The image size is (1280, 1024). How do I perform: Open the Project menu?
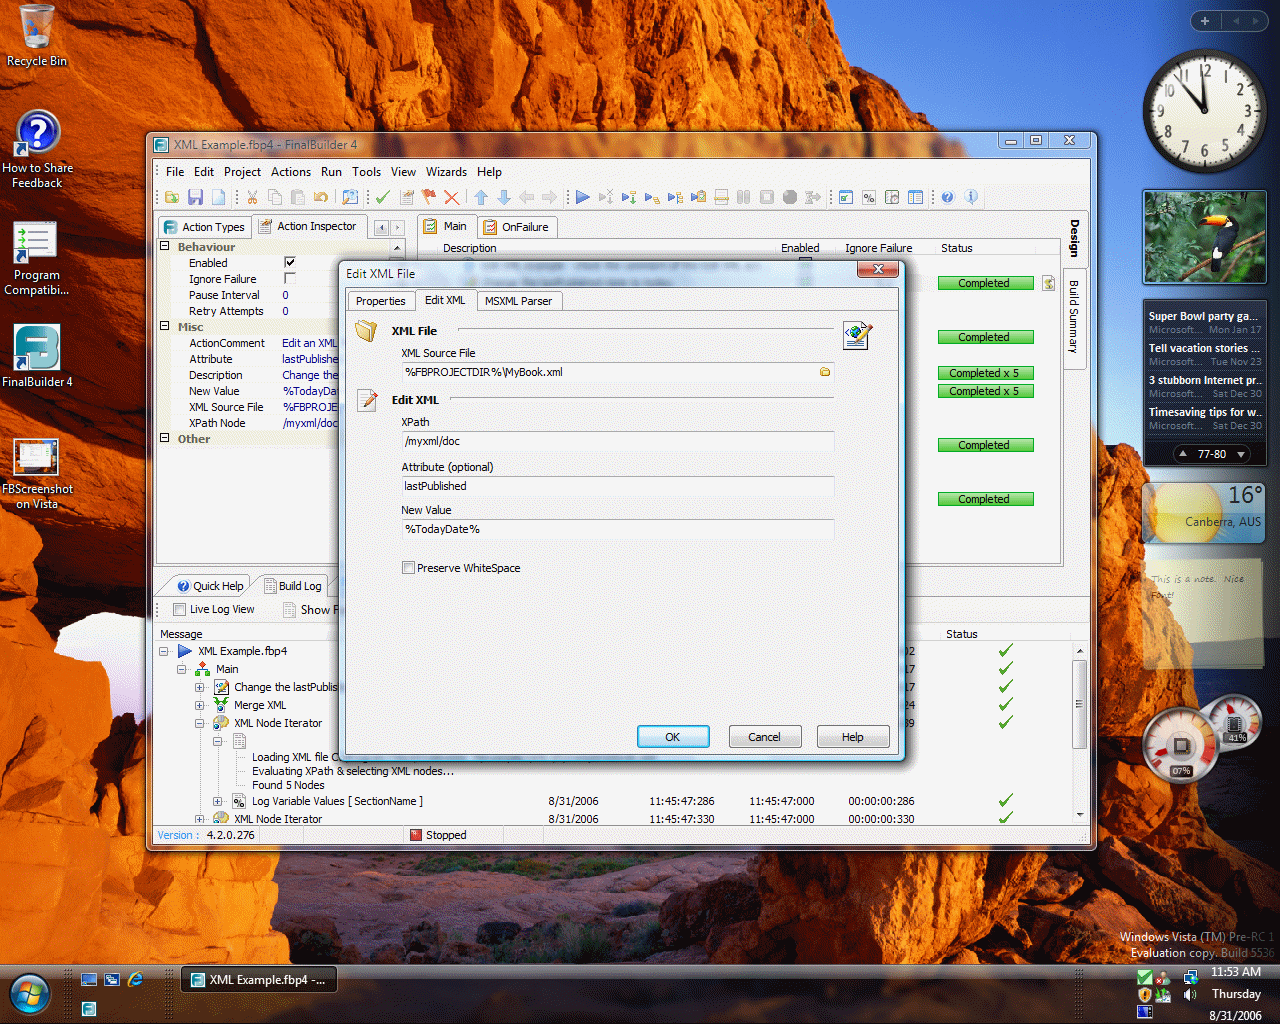pos(242,172)
